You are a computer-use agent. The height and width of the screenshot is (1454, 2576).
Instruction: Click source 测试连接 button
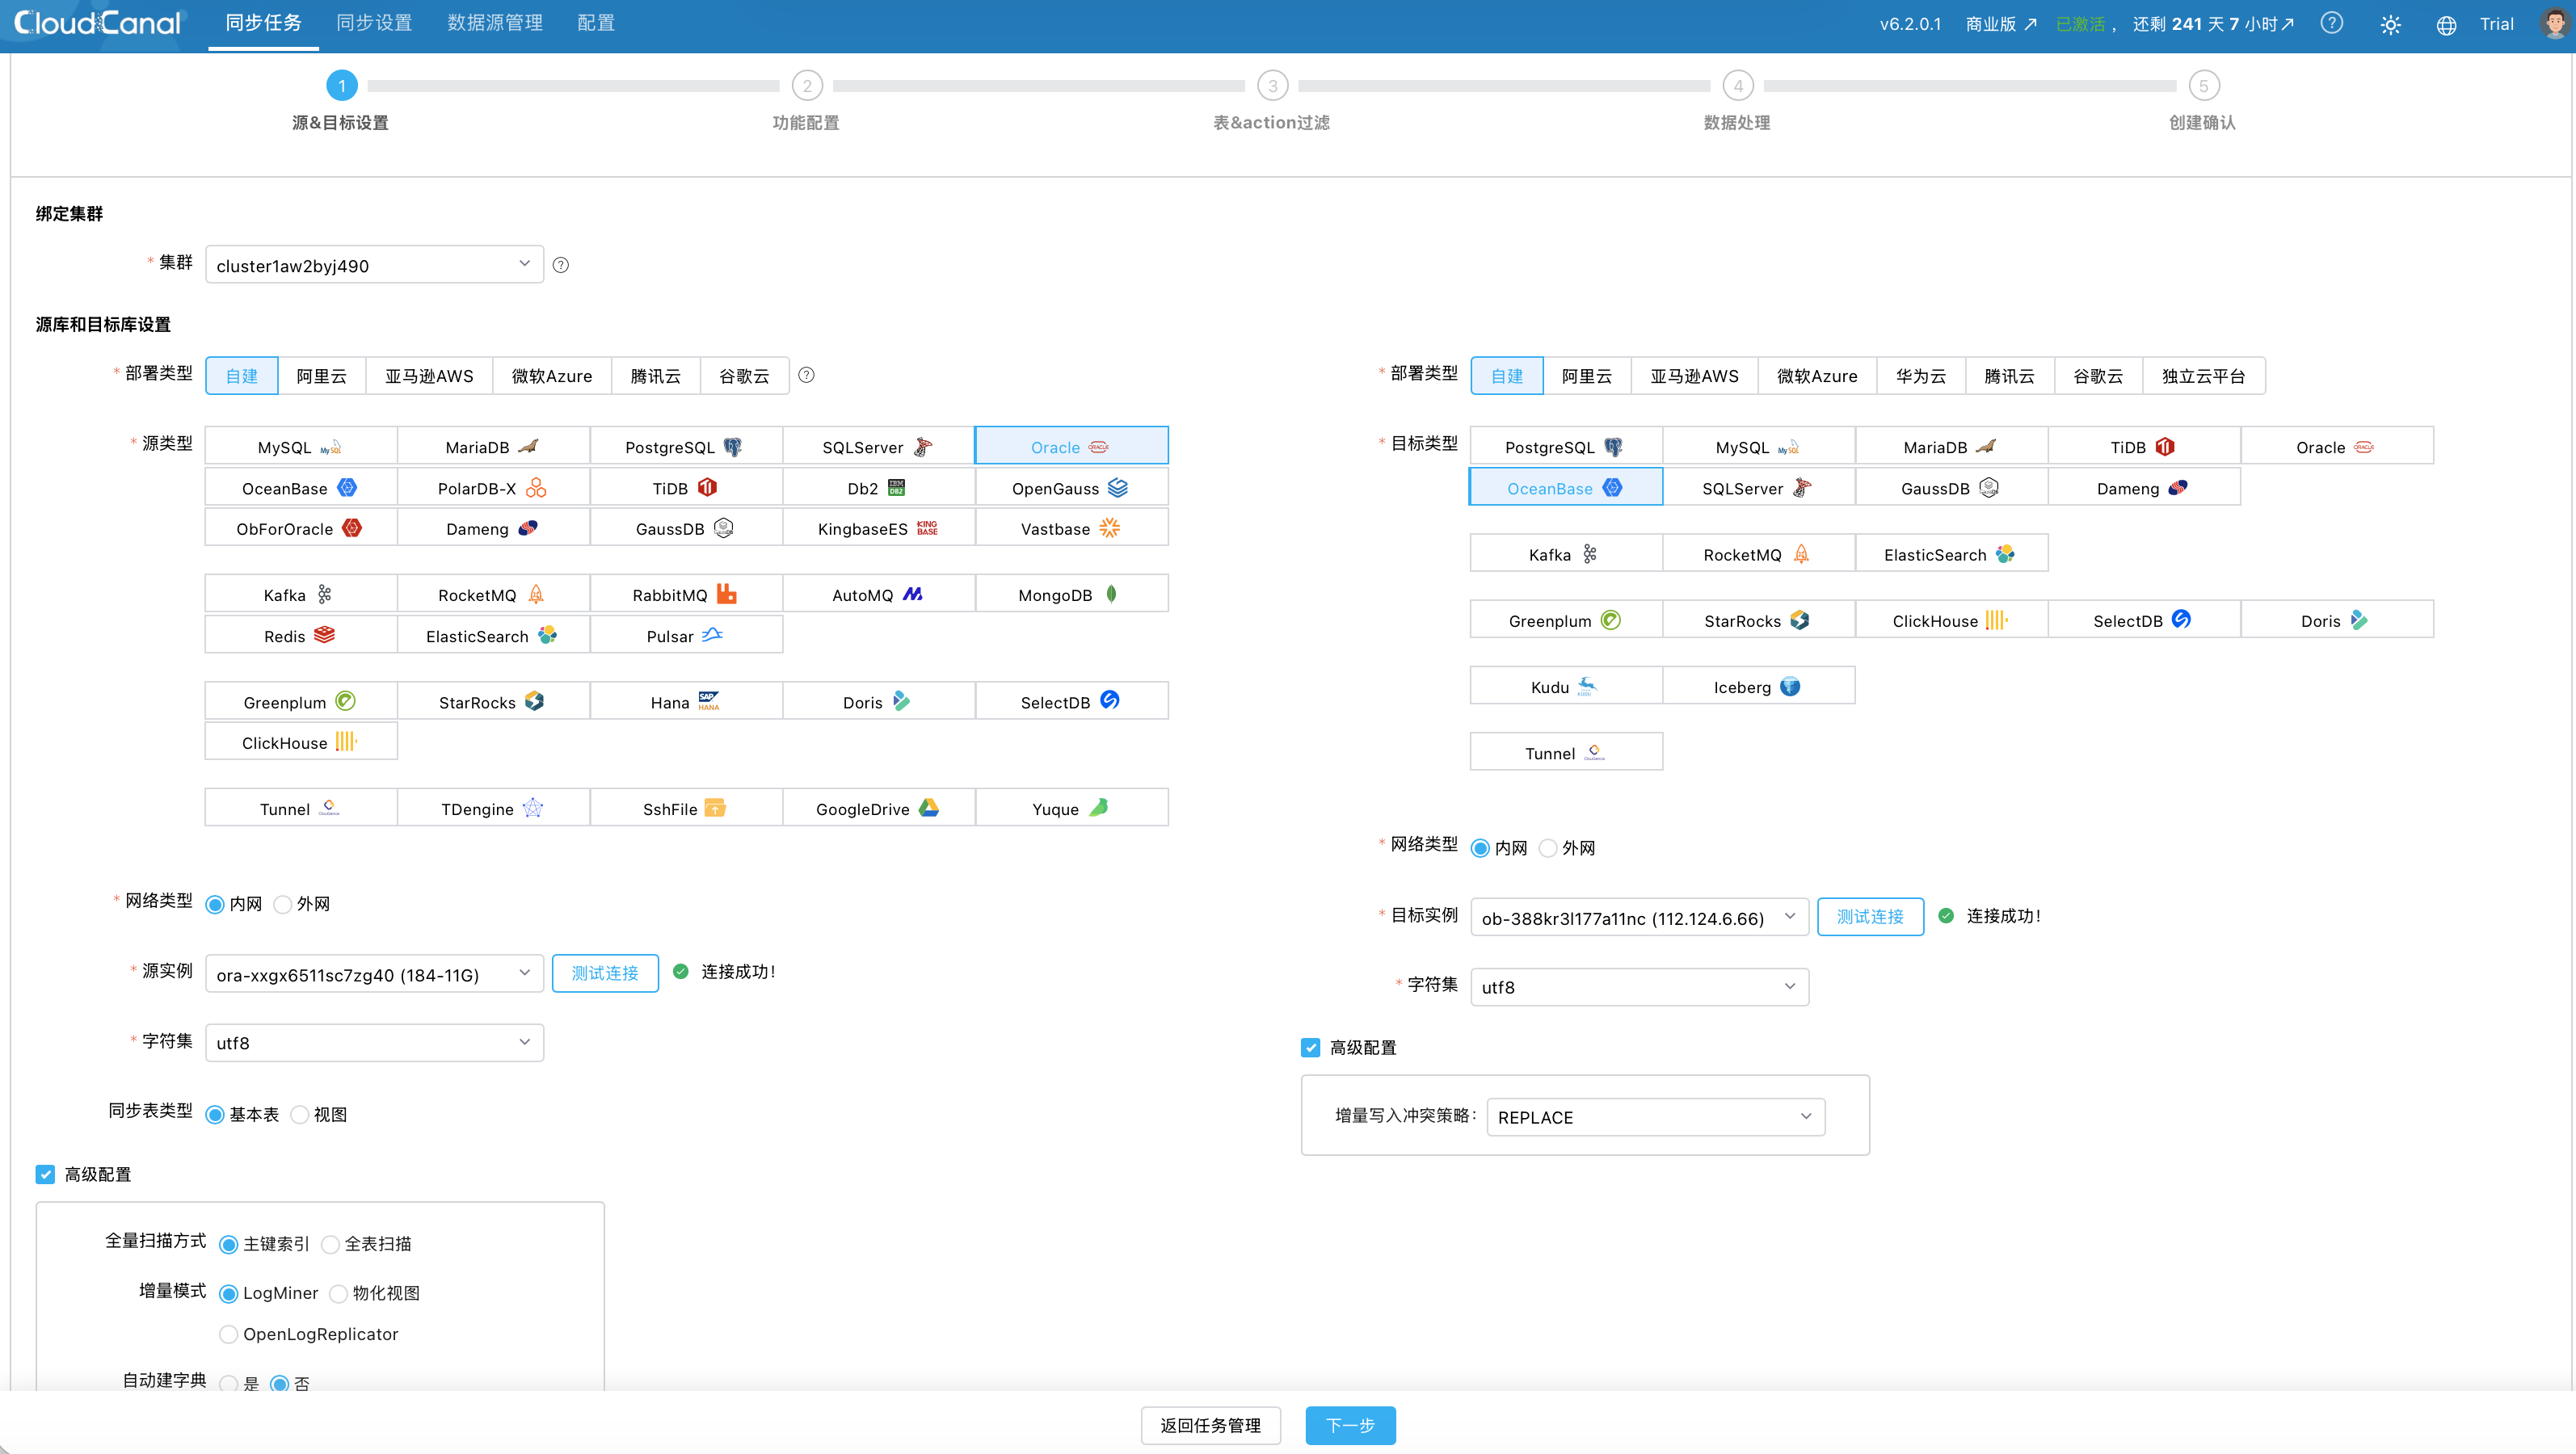tap(605, 973)
